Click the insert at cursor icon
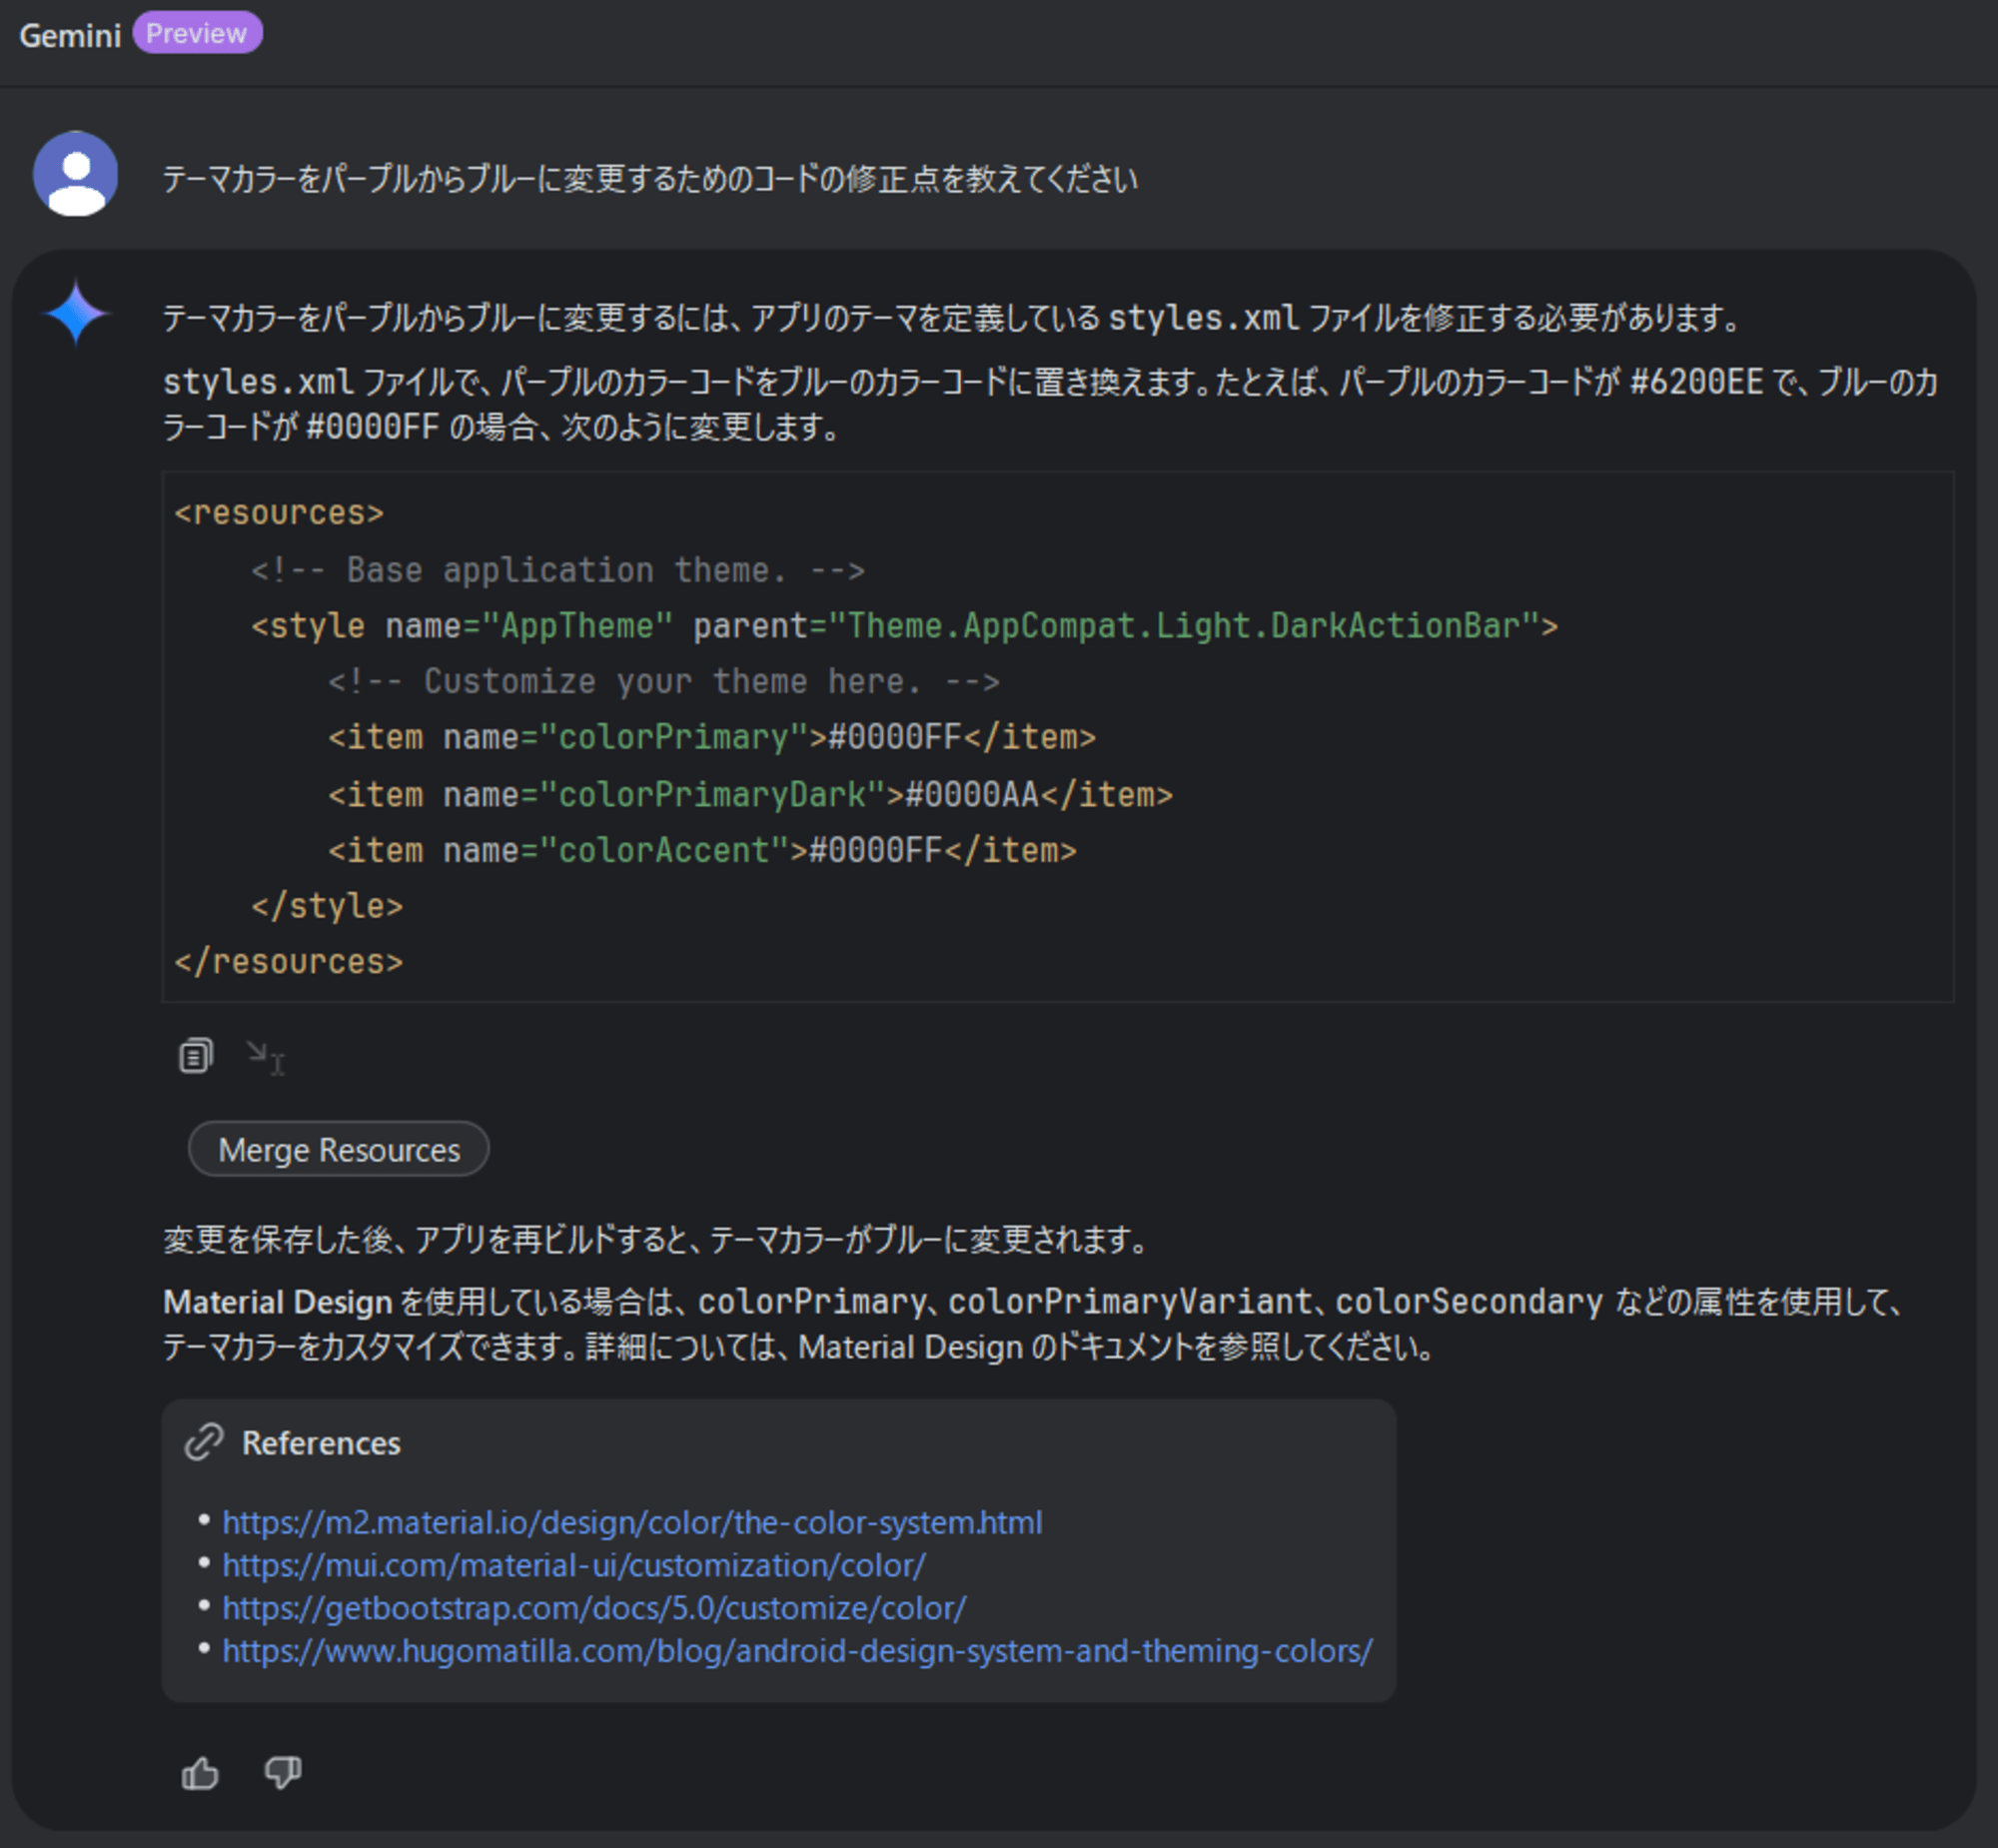Image resolution: width=1998 pixels, height=1848 pixels. point(266,1057)
